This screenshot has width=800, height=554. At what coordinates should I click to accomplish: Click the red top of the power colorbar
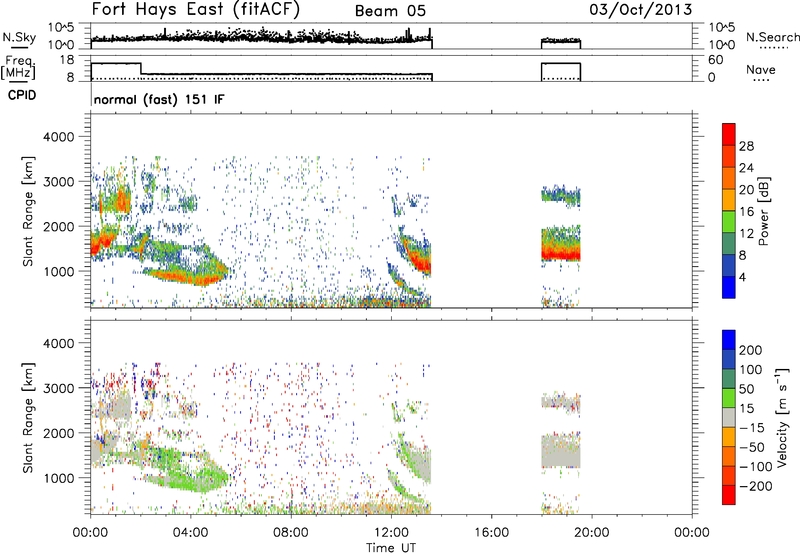coord(729,134)
